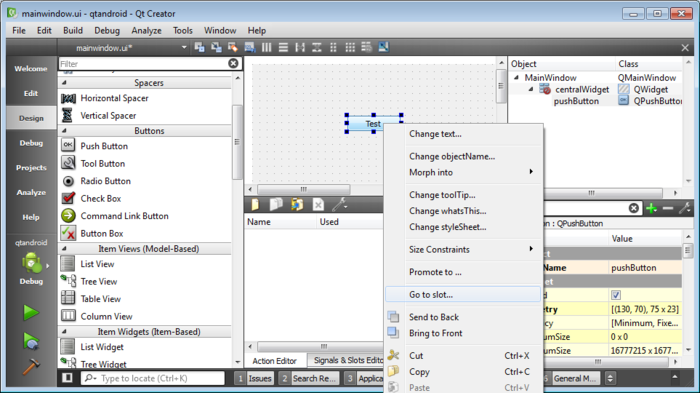700x393 pixels.
Task: Open the Build menu
Action: [73, 30]
